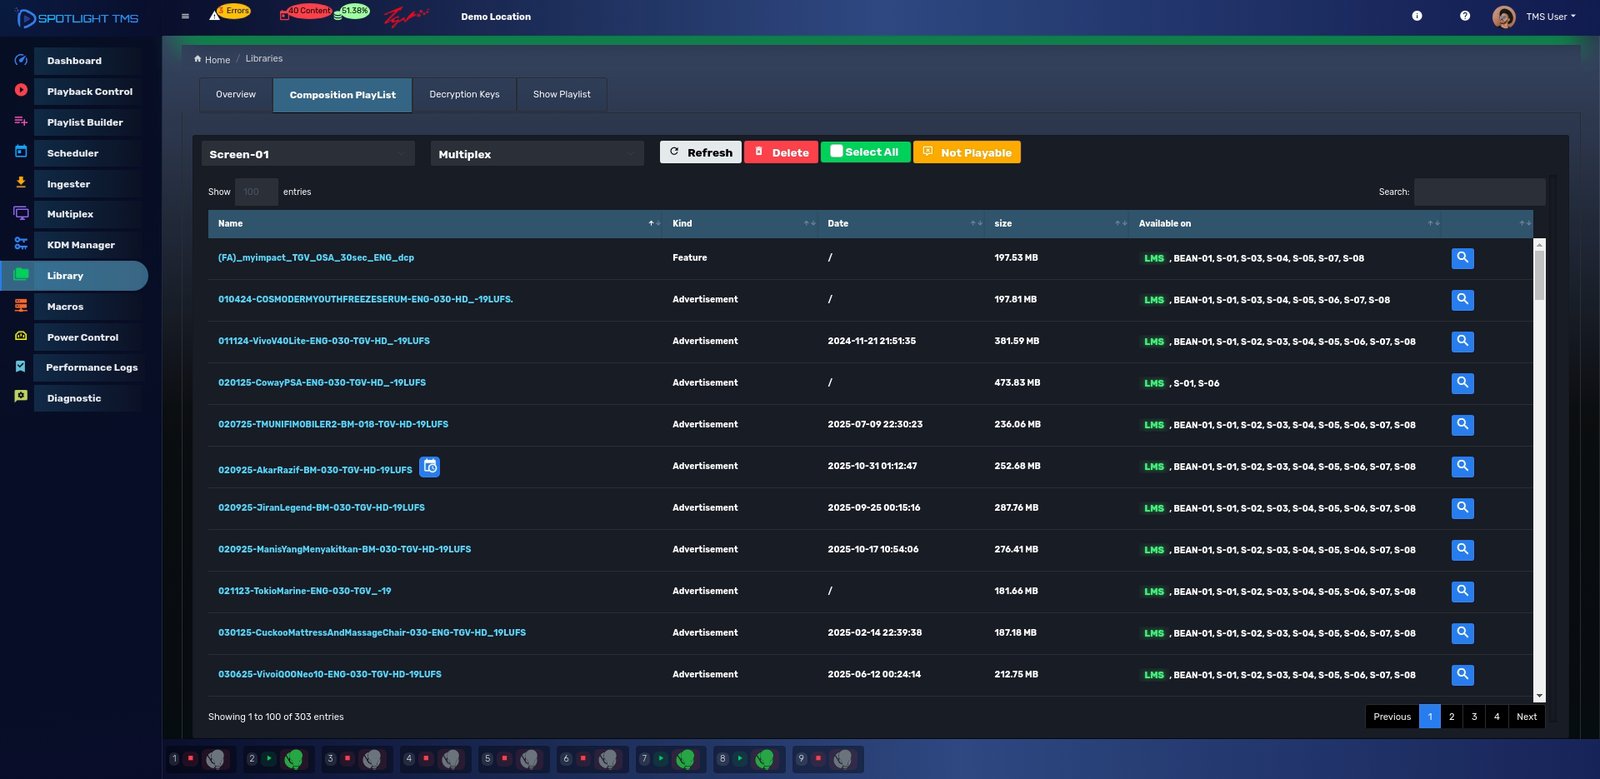Click the Playback Control sidebar icon

coord(21,91)
